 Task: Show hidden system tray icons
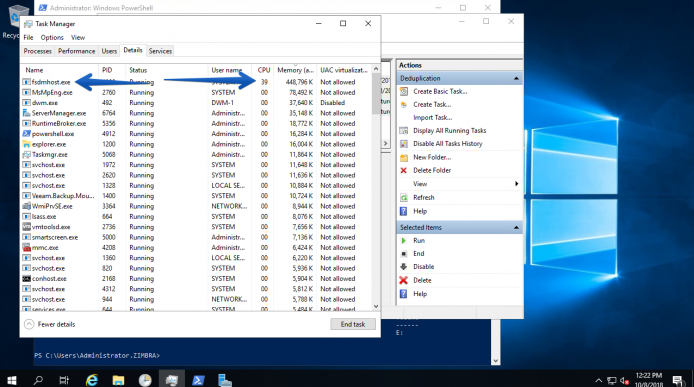(598, 380)
